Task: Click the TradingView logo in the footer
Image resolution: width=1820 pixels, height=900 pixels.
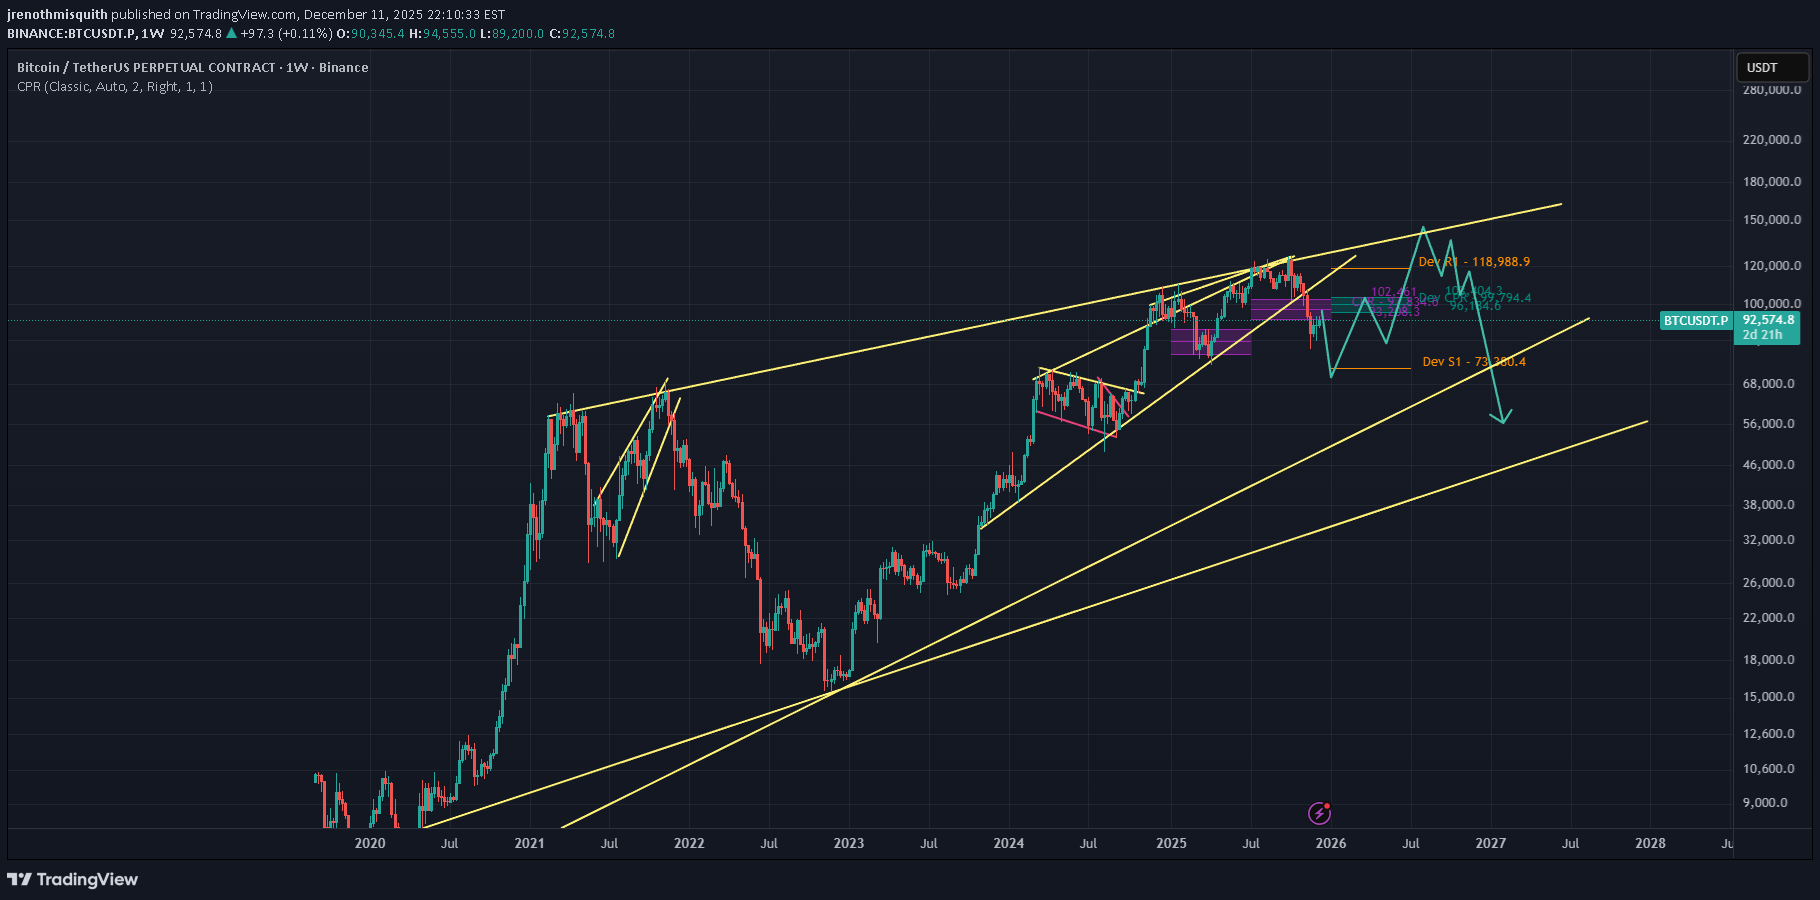Action: click(73, 880)
